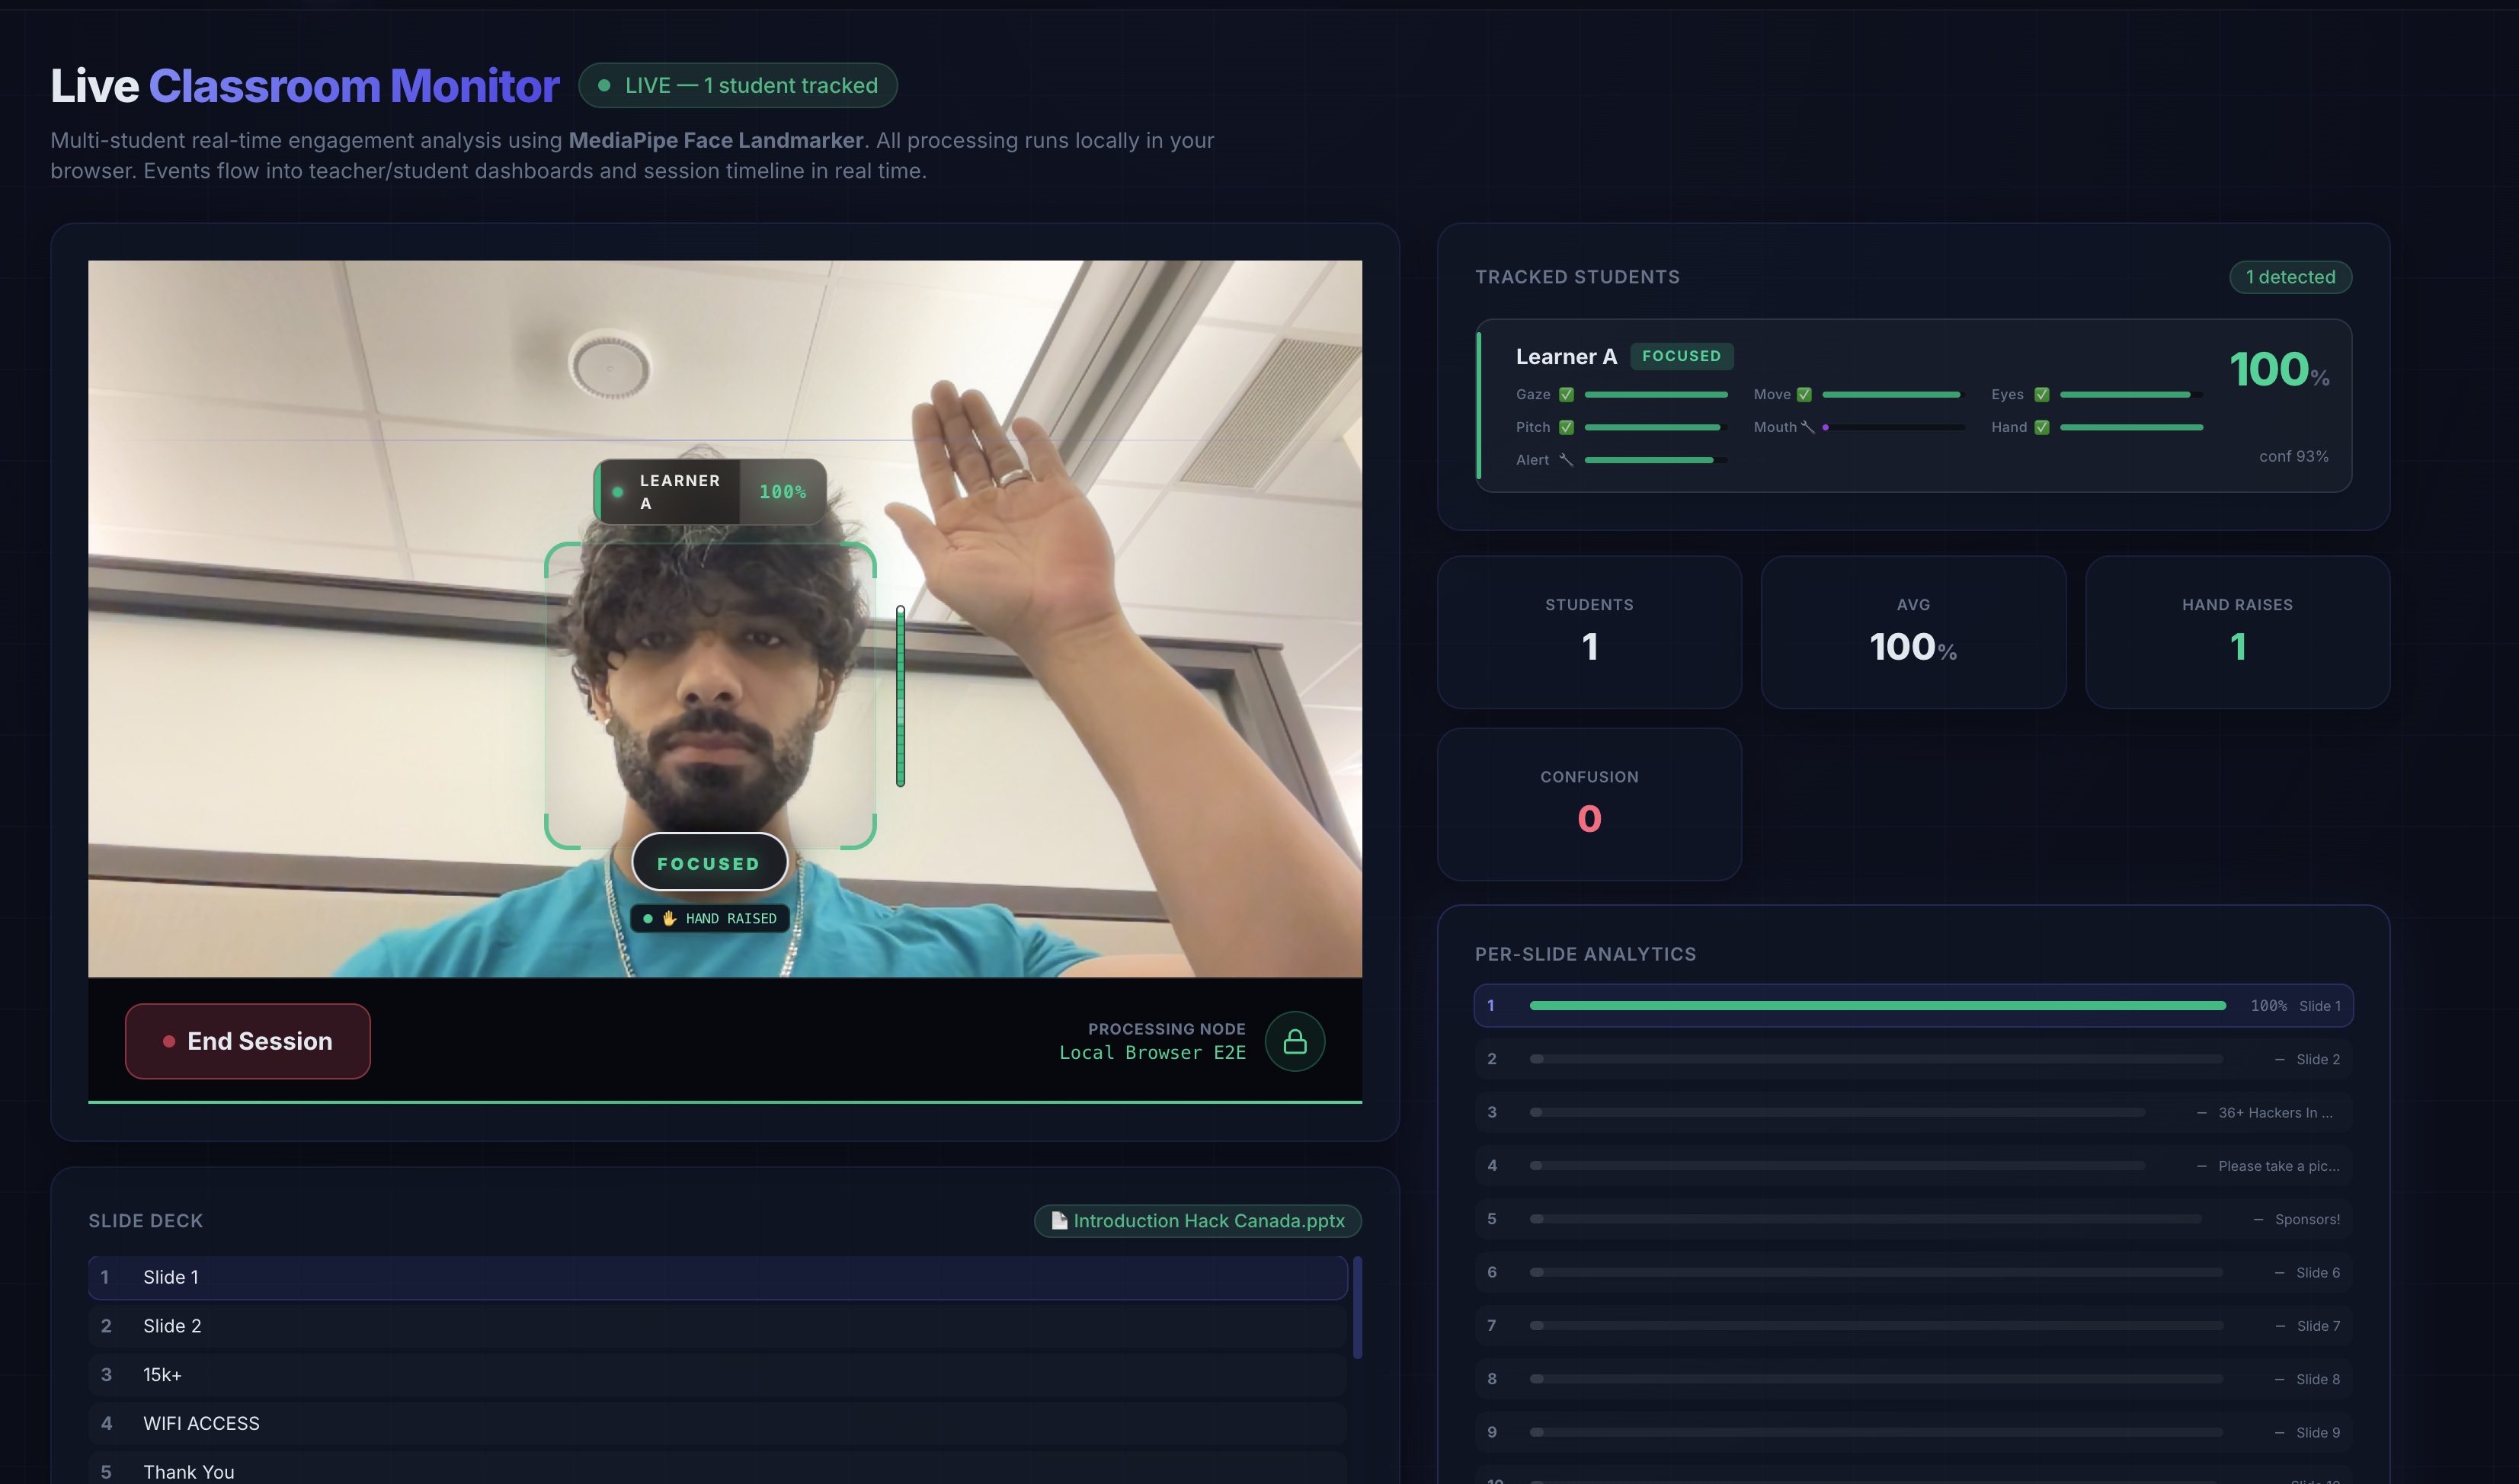Open the Sponsors! row in Per-Slide Analytics
Viewport: 2519px width, 1484px height.
1912,1219
